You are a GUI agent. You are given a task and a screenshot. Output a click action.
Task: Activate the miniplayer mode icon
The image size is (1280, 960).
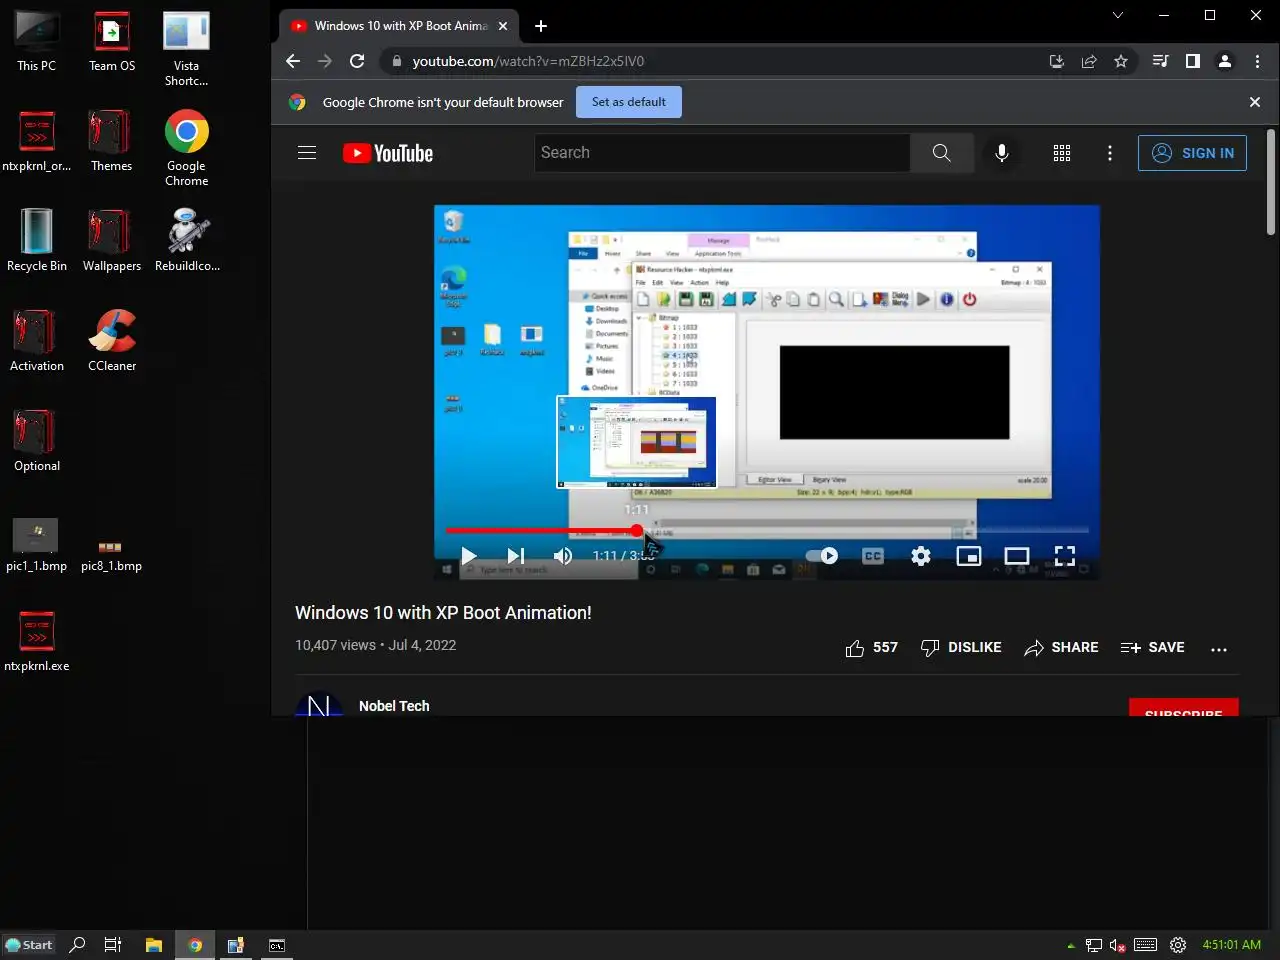(968, 556)
